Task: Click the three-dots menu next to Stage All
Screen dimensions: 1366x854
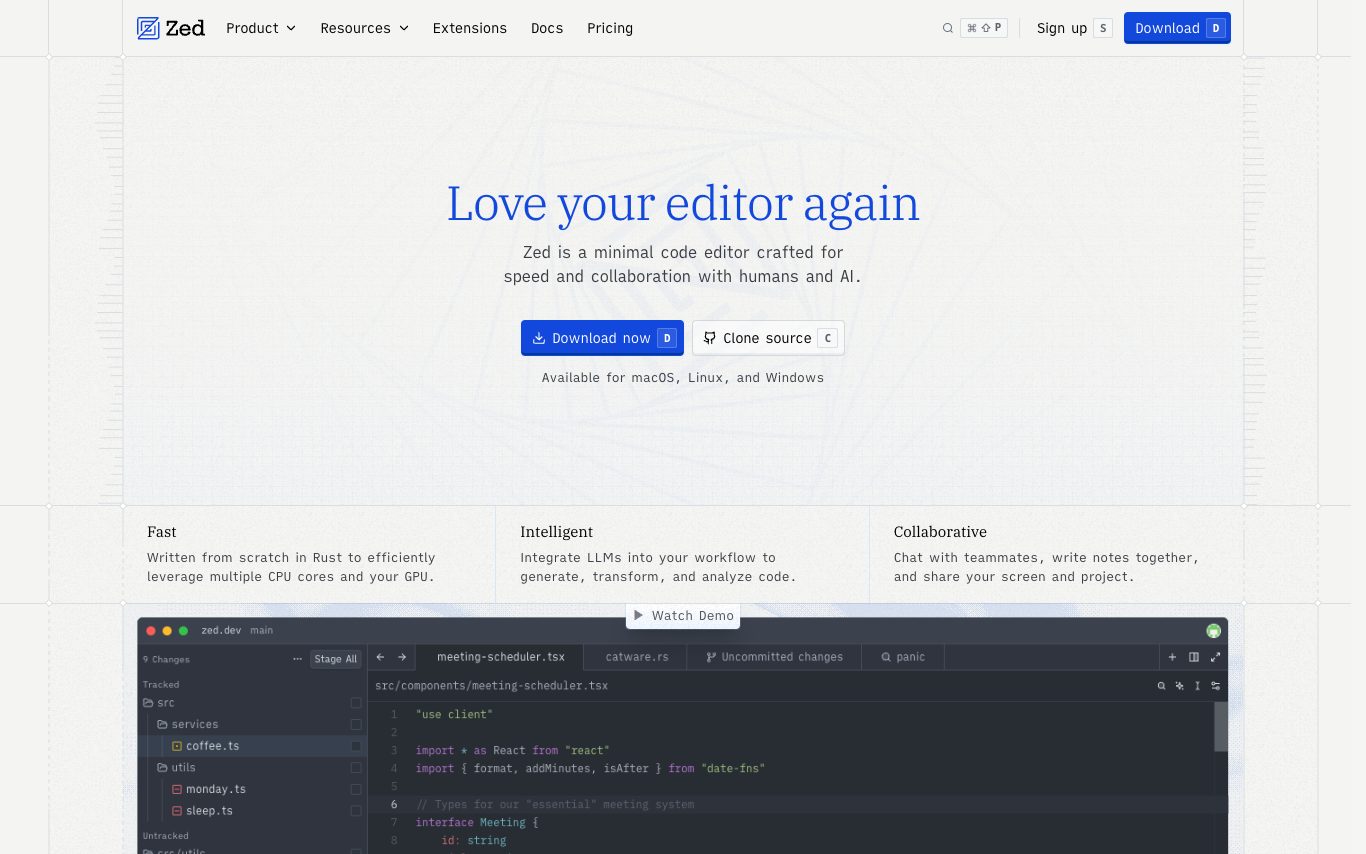Action: [x=297, y=659]
